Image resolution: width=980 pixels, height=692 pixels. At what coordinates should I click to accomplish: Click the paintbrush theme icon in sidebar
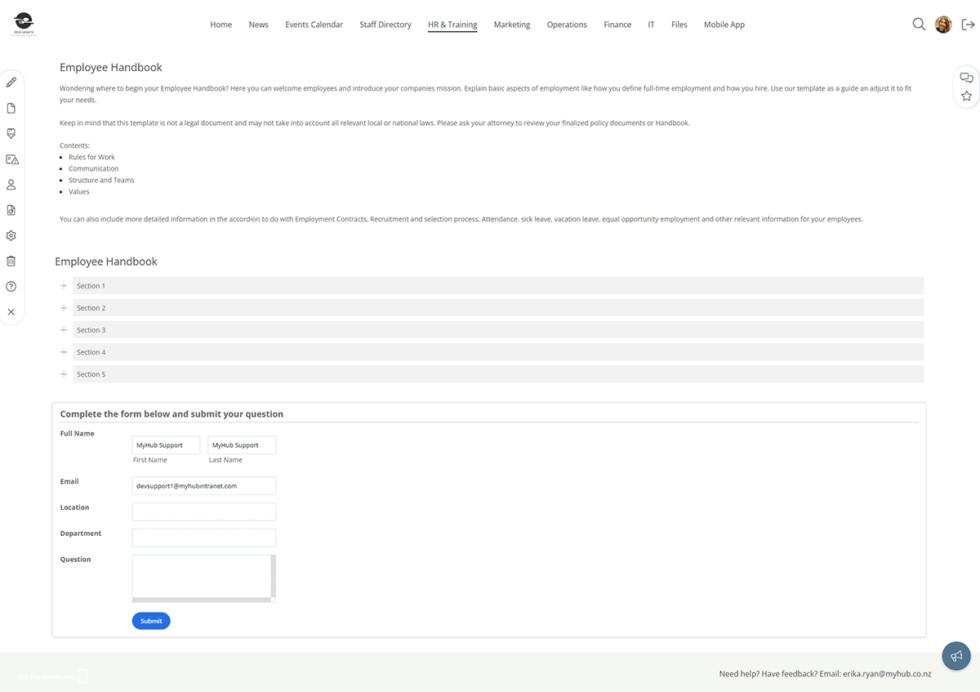pos(11,133)
